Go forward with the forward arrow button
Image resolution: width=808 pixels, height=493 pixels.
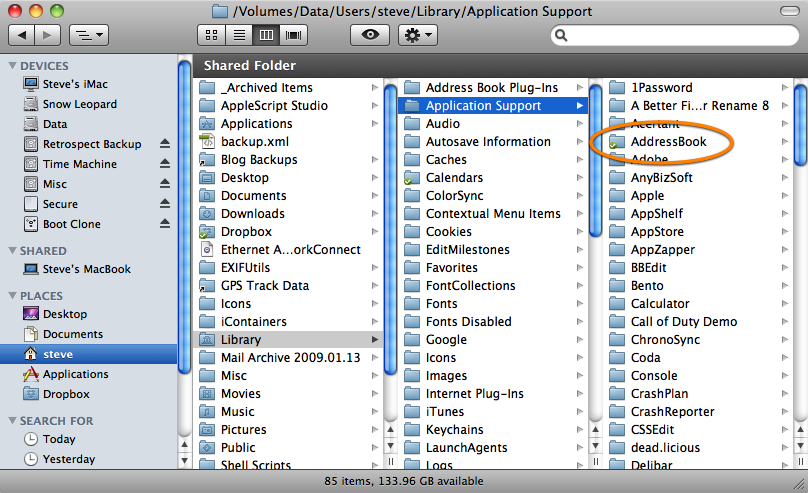47,35
